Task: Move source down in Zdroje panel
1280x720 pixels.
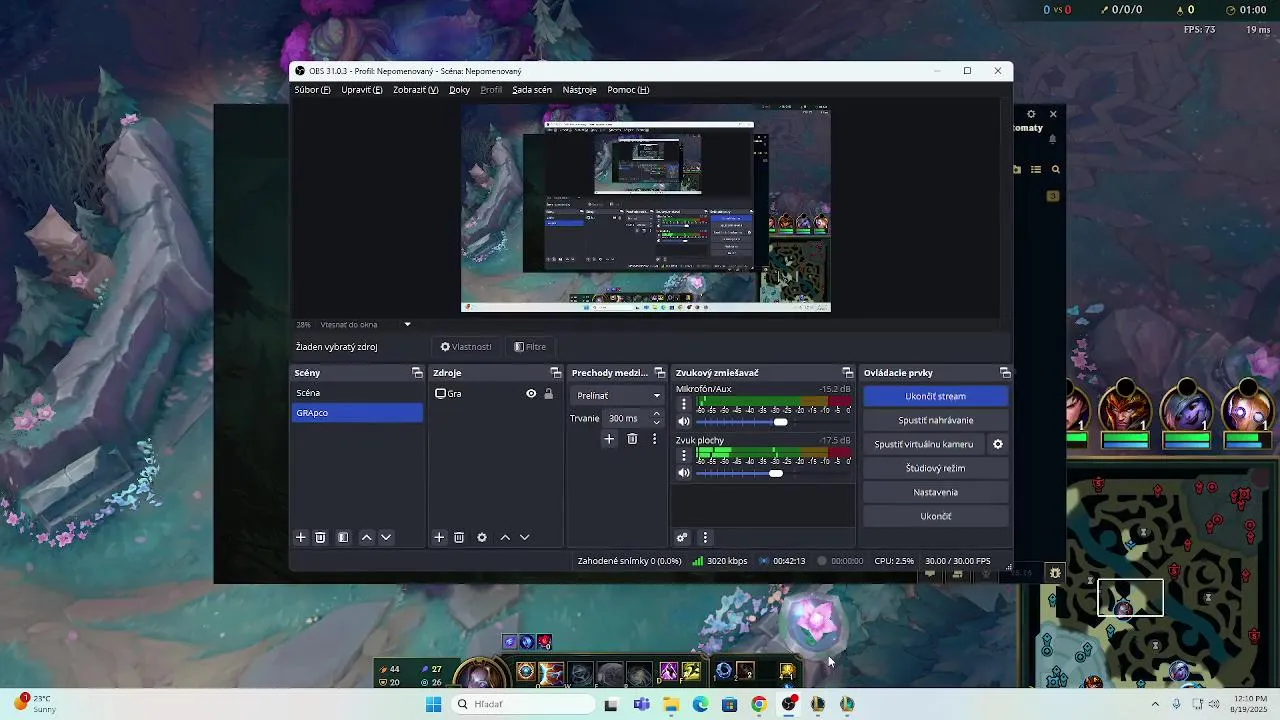Action: [524, 537]
